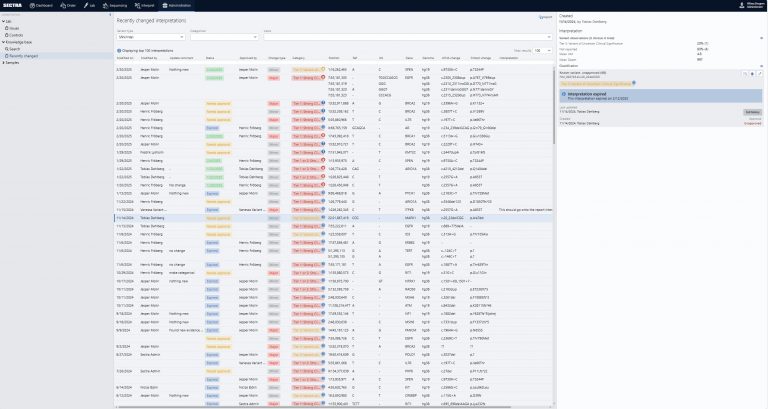The width and height of the screenshot is (768, 409).
Task: Expand the Samples tree node
Action: 4,61
